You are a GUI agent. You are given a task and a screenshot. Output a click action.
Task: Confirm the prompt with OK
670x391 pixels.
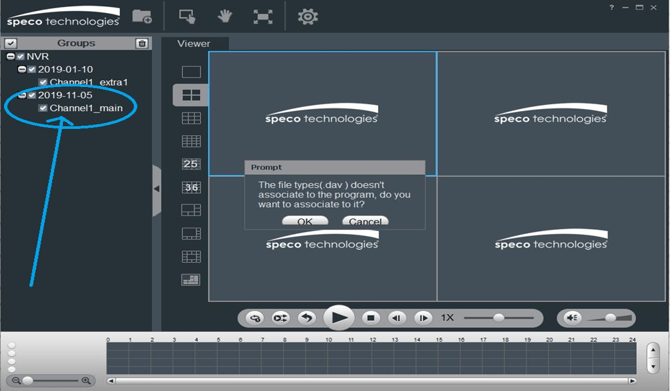coord(305,221)
